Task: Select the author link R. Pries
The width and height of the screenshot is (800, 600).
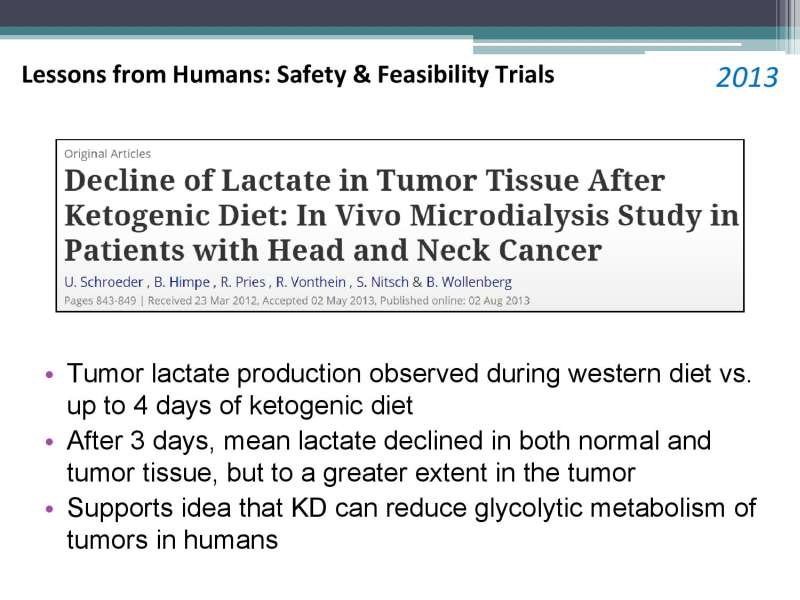Action: [x=243, y=282]
